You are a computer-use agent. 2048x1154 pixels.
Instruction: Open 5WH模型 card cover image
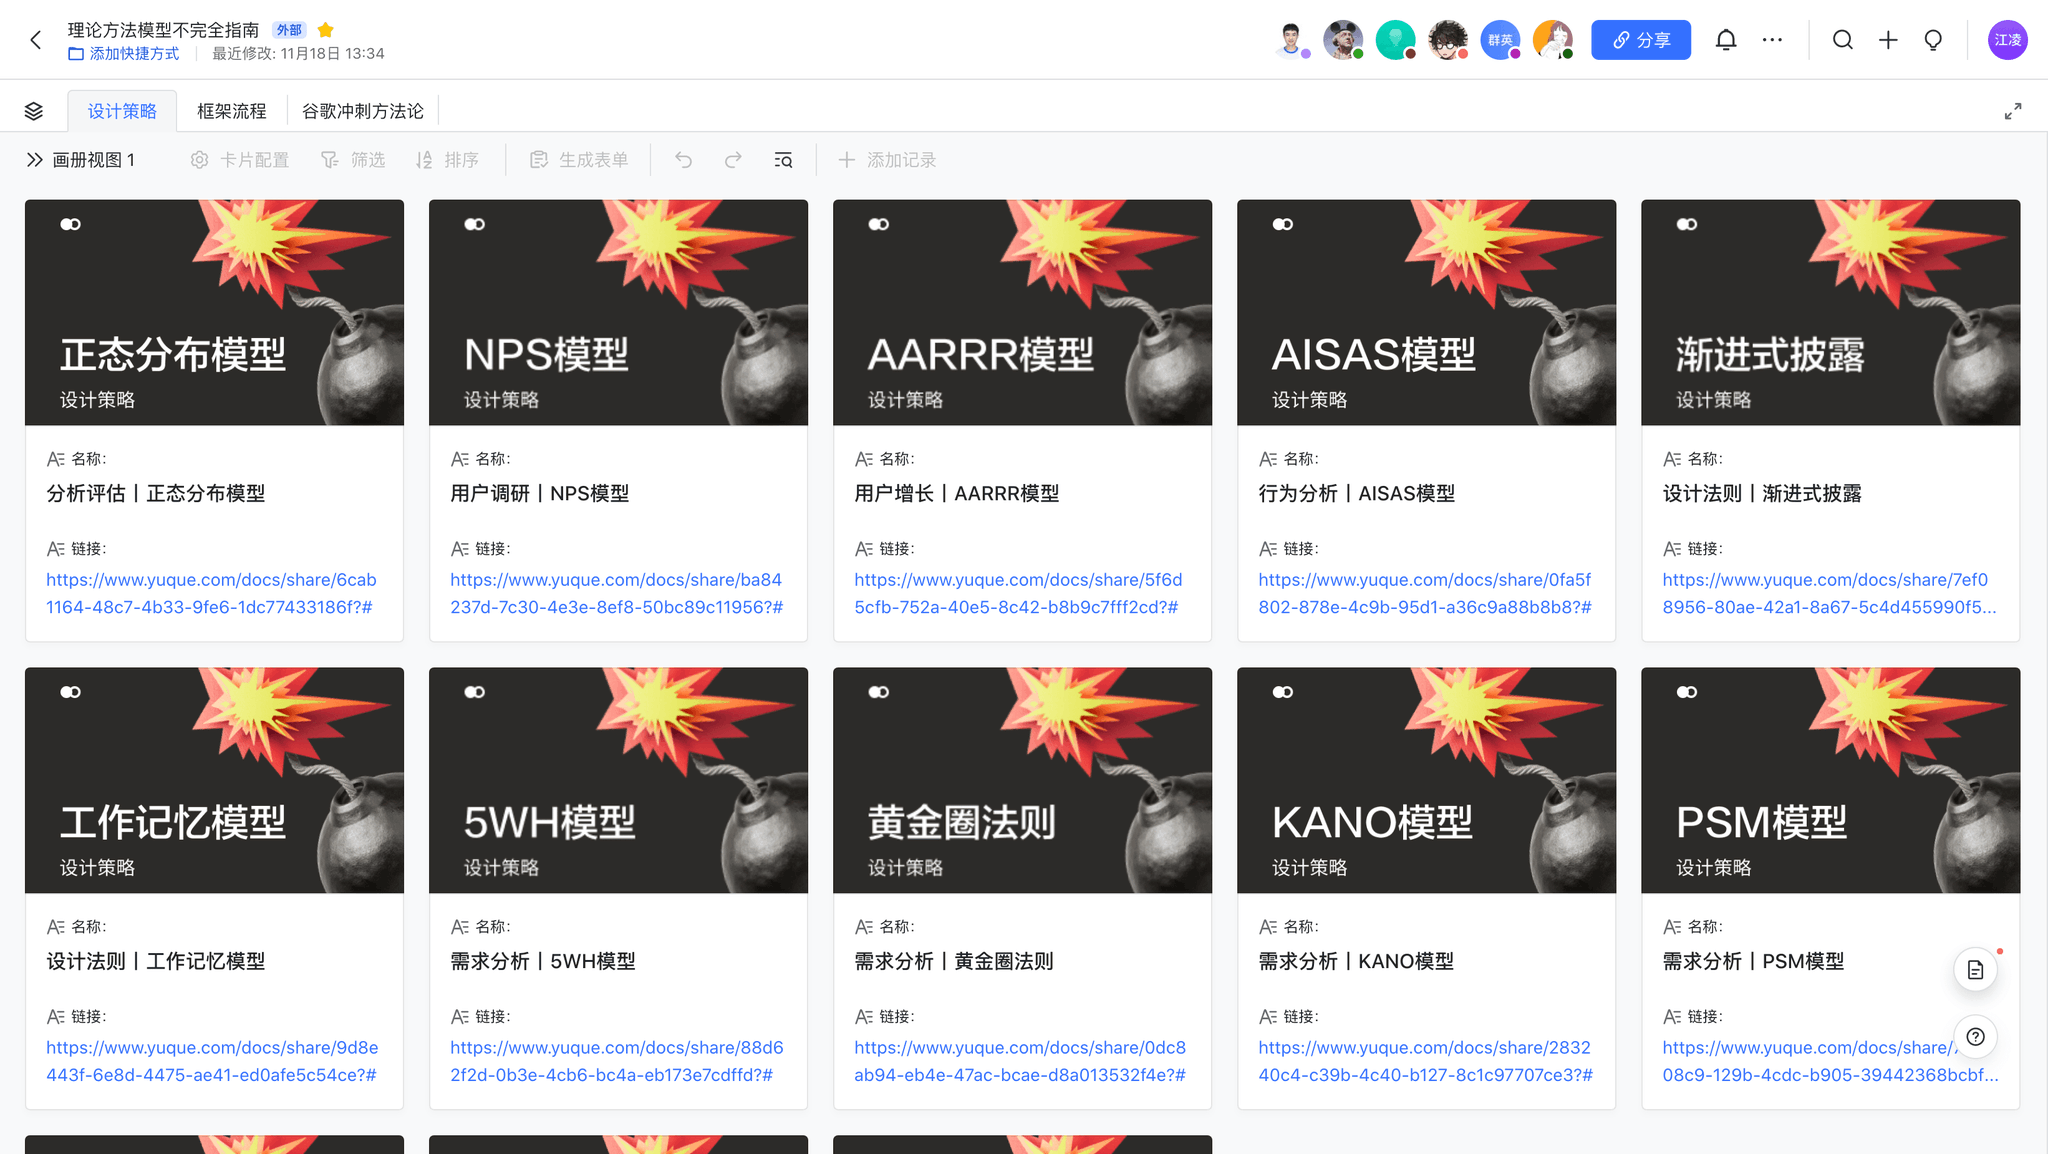click(618, 780)
